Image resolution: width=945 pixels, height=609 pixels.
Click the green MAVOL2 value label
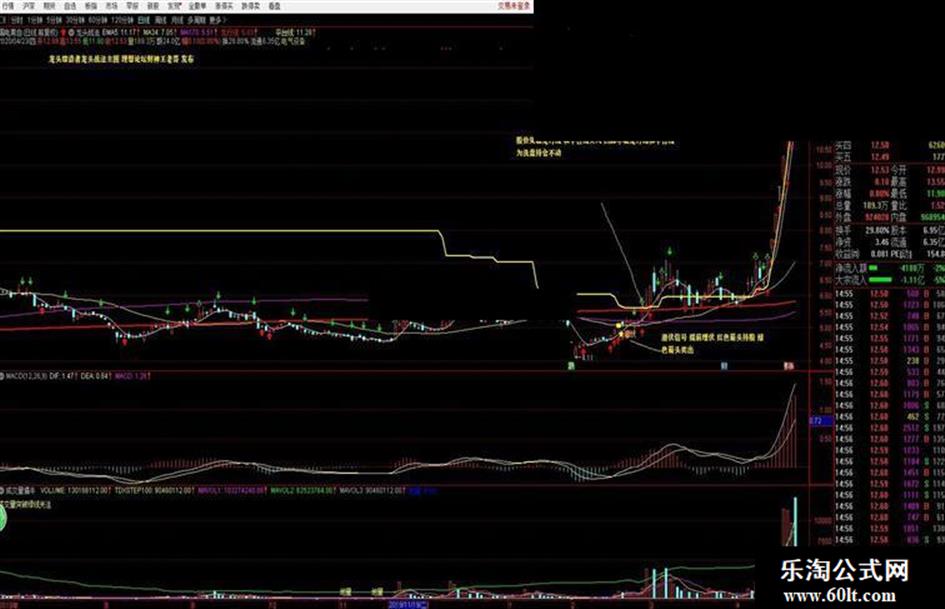click(x=303, y=491)
